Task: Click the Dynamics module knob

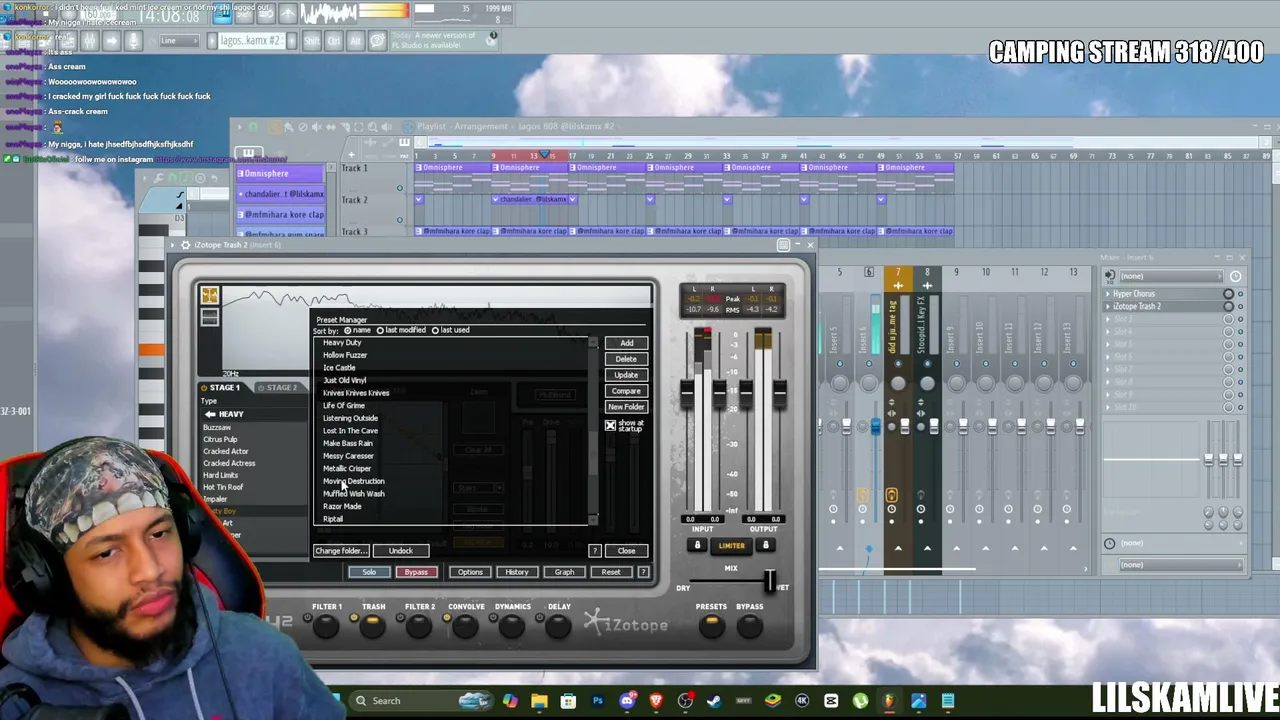Action: (512, 626)
